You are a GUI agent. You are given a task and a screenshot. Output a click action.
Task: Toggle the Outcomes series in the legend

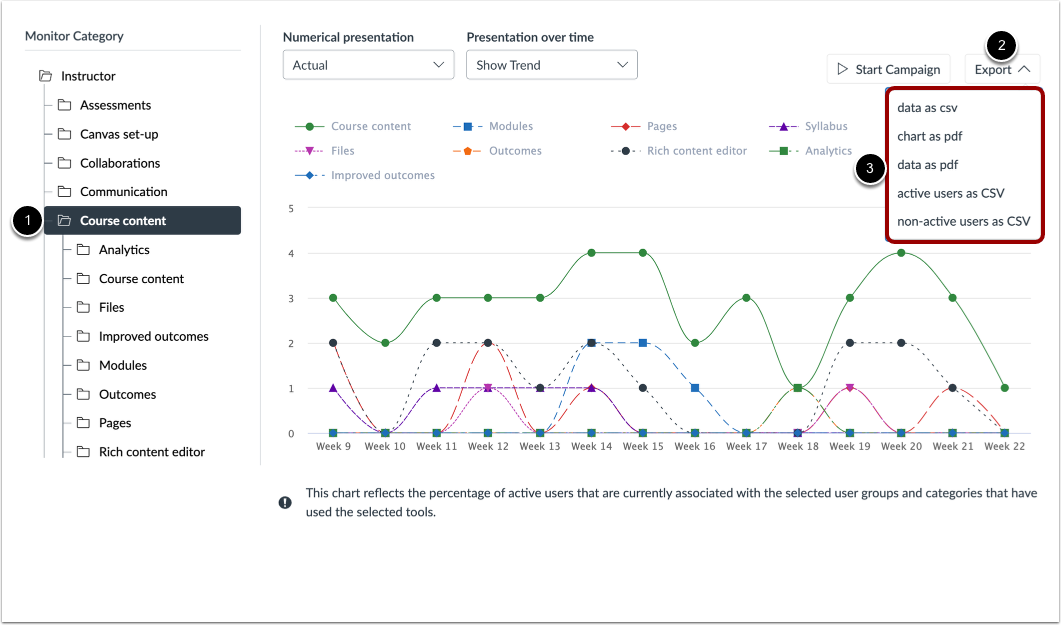[x=510, y=150]
